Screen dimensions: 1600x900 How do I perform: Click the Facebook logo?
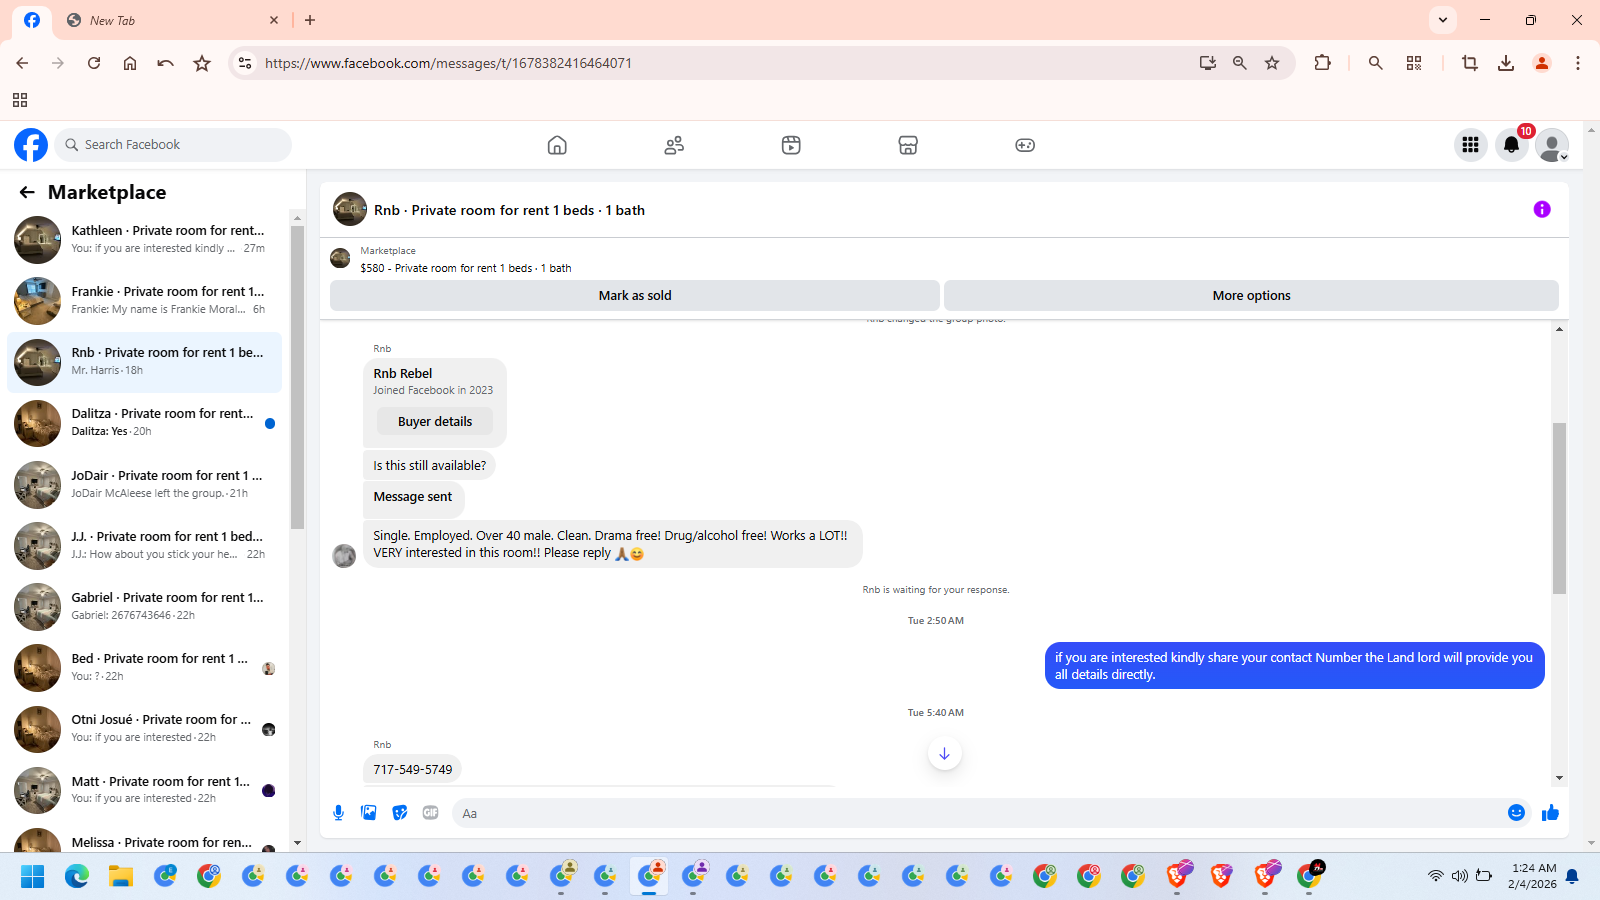click(31, 145)
